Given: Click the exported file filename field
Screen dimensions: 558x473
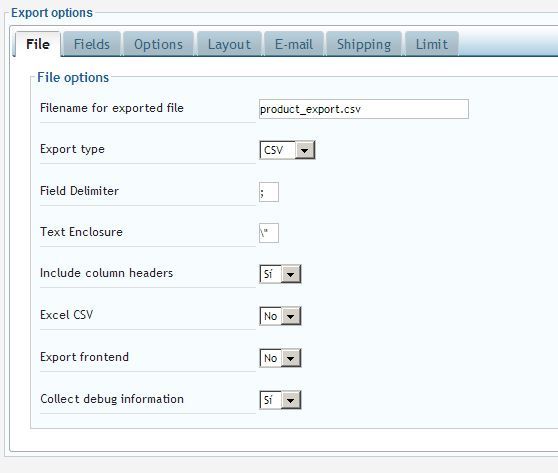Looking at the screenshot, I should [364, 109].
